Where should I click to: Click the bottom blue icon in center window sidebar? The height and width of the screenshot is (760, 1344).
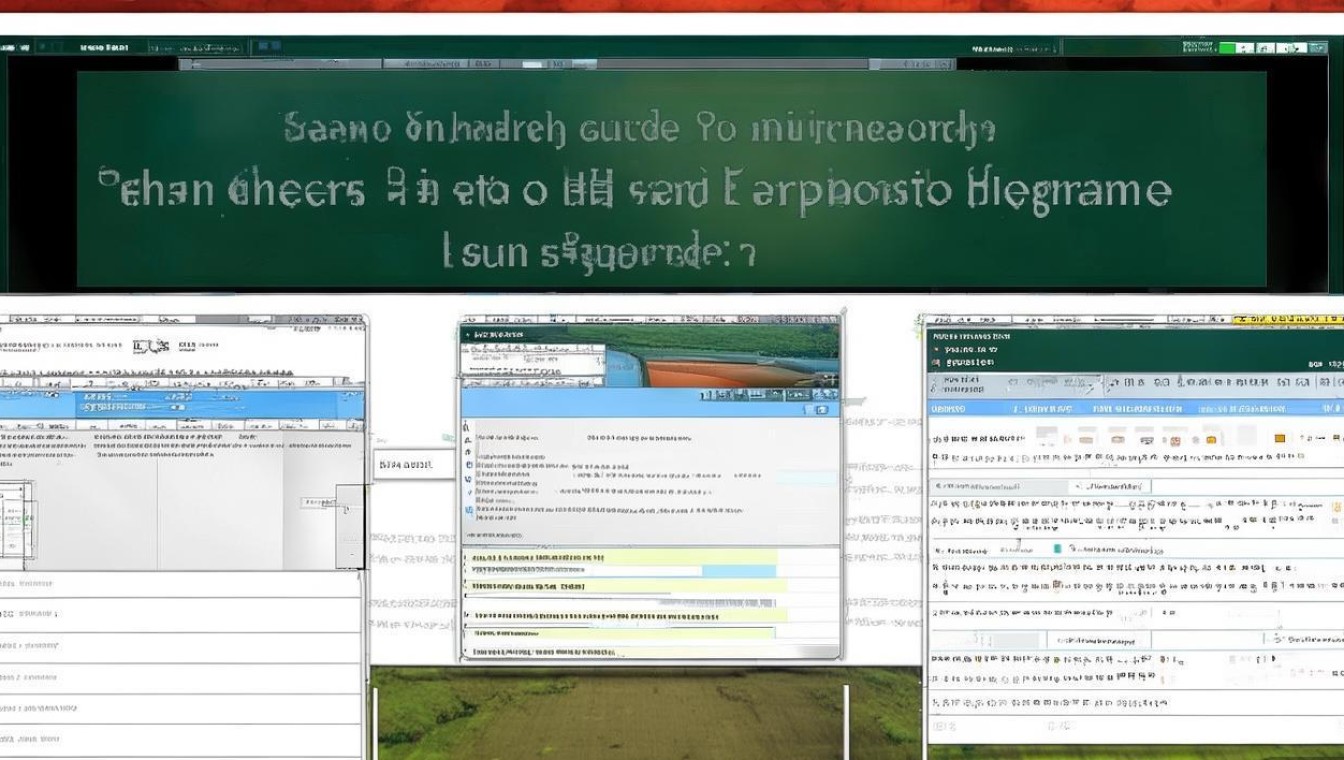point(469,510)
